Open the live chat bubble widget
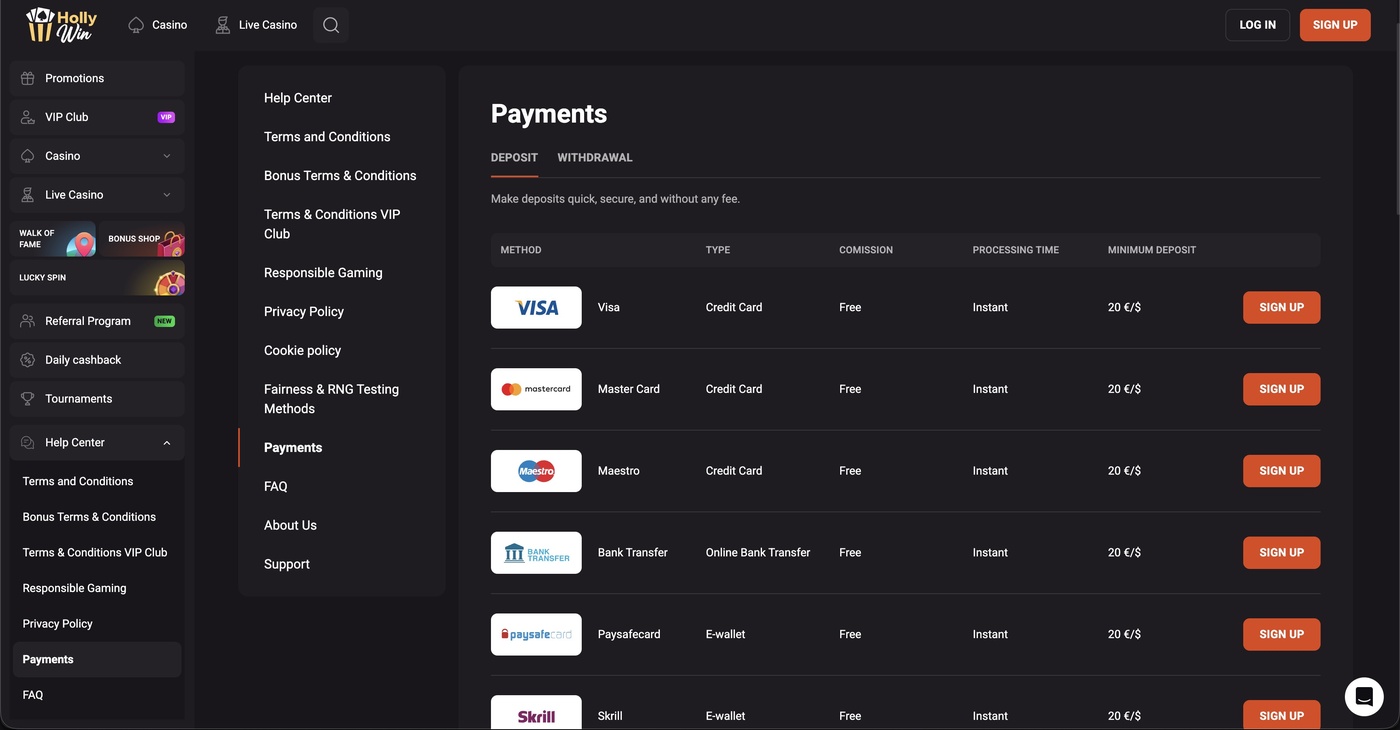The height and width of the screenshot is (730, 1400). click(1364, 697)
